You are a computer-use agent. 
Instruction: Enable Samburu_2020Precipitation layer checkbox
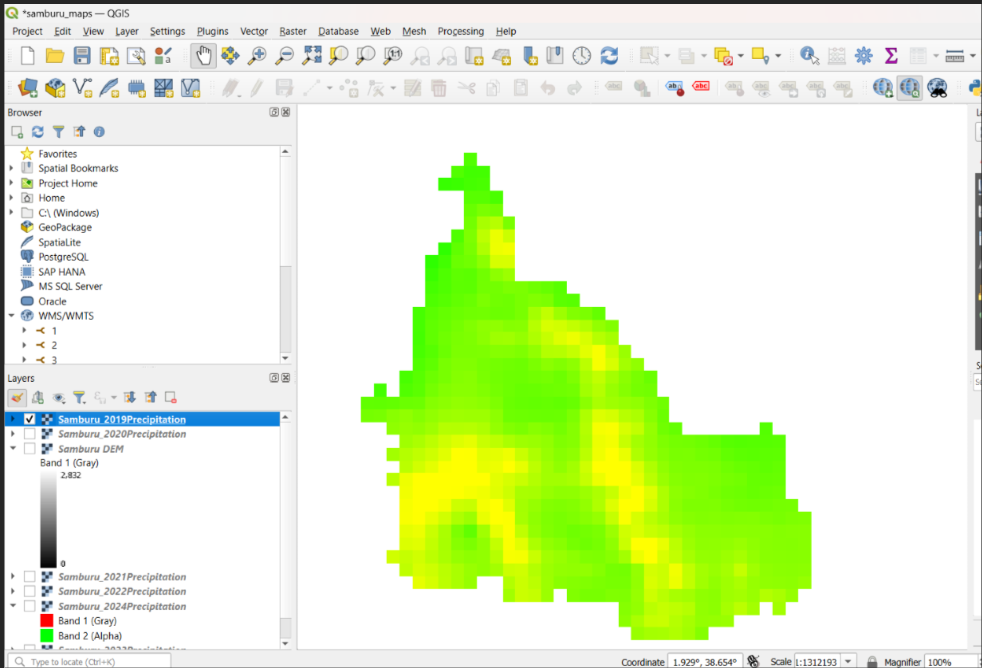tap(29, 433)
